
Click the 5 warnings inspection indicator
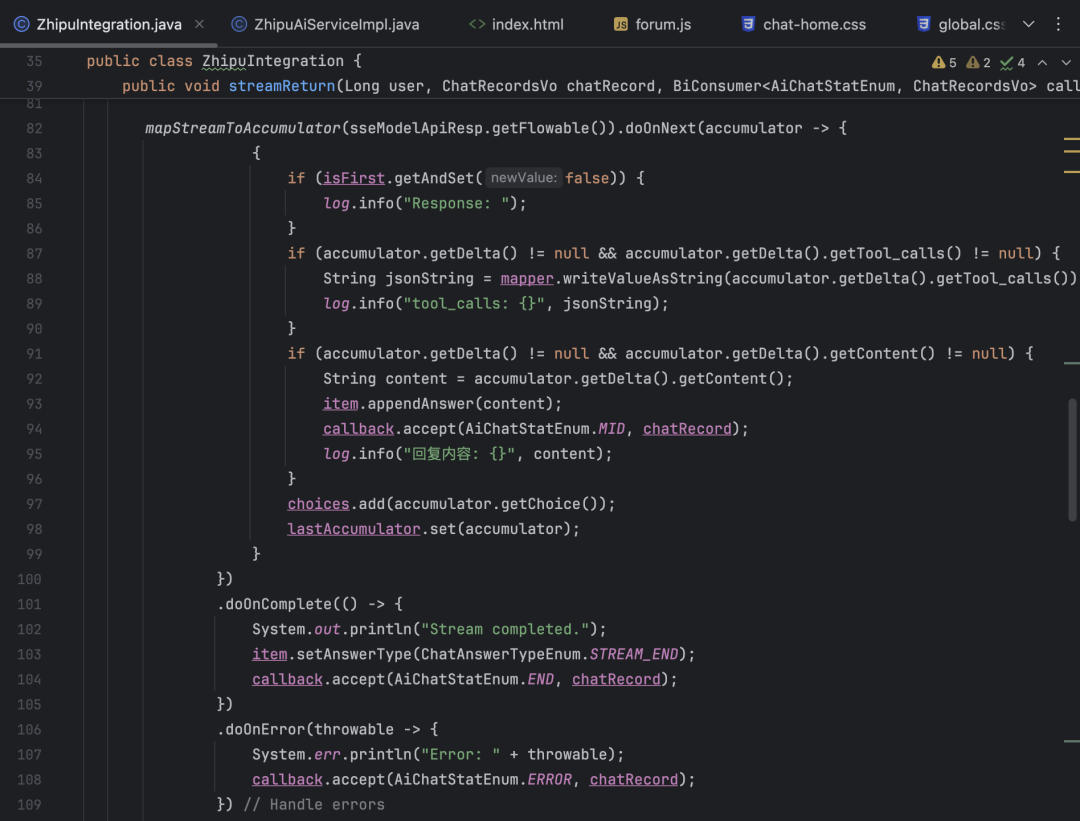(x=944, y=63)
